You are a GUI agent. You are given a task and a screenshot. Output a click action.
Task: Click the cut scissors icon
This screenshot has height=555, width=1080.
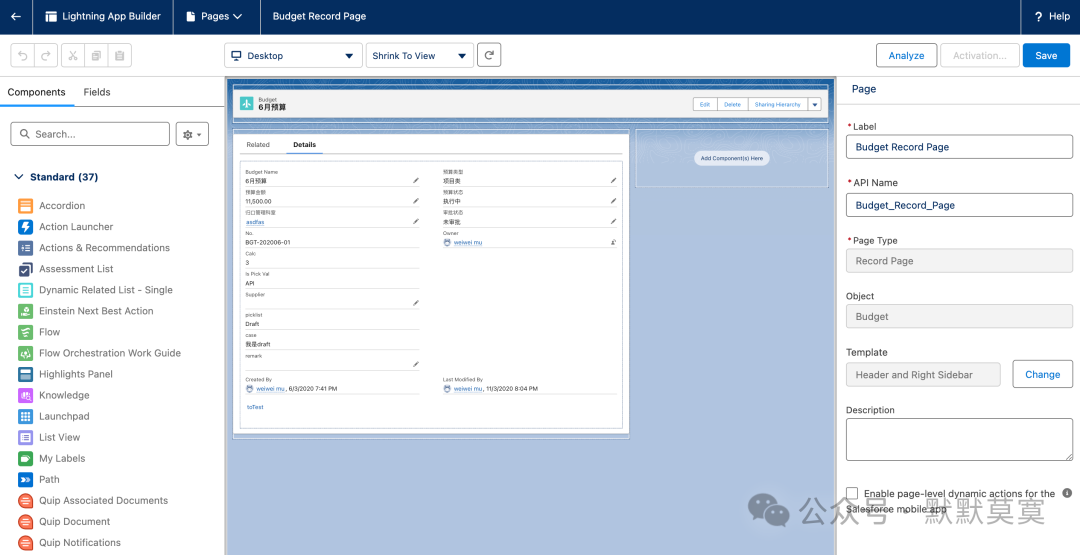coord(73,56)
